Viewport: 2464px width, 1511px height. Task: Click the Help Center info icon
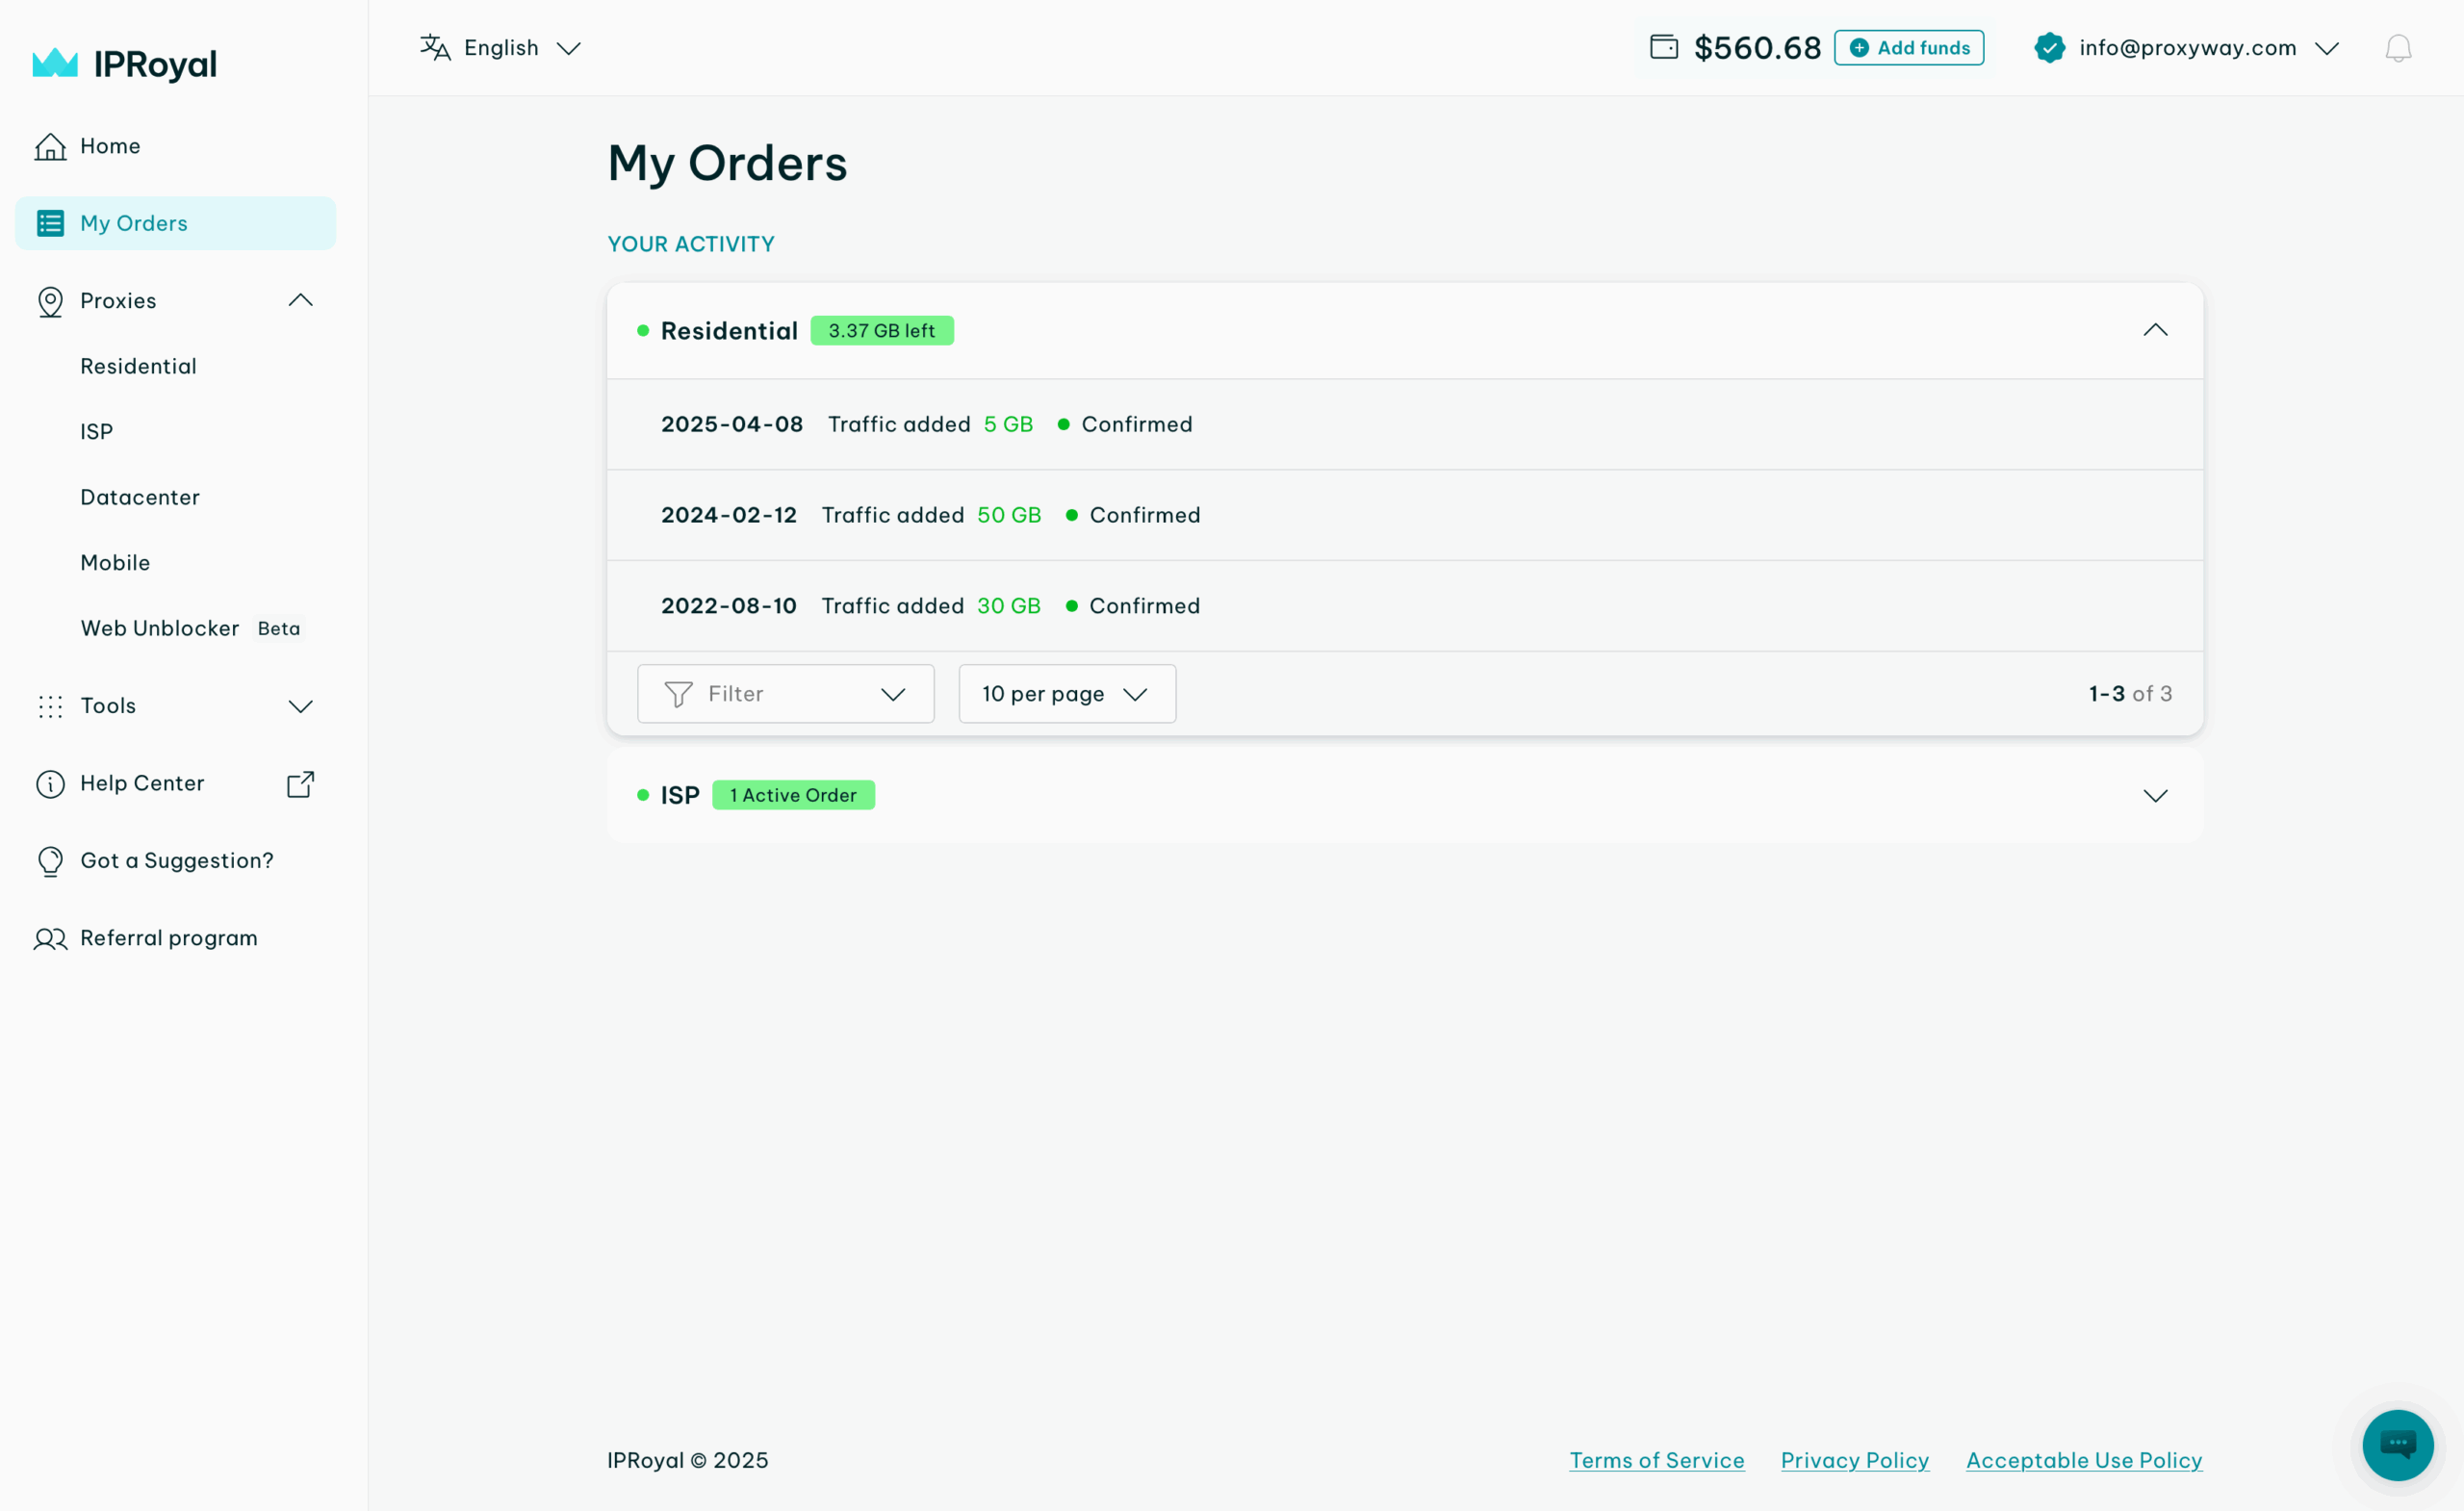click(x=50, y=783)
